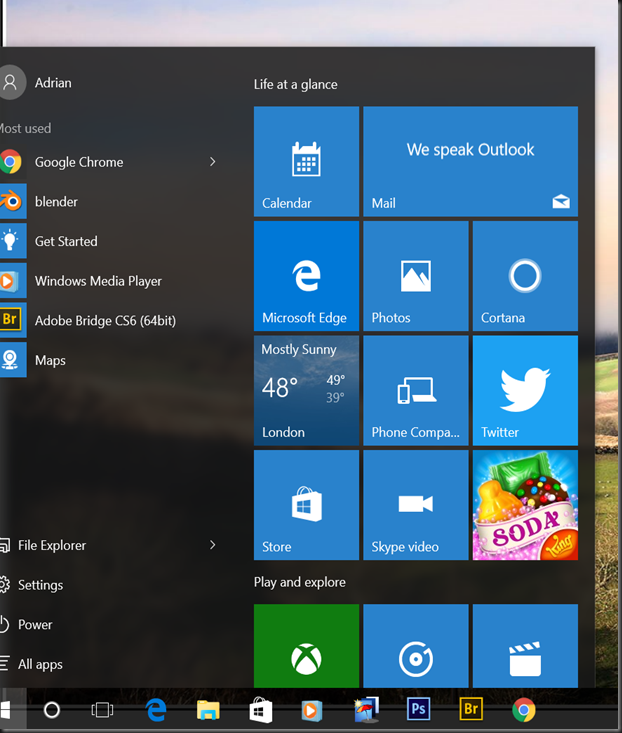Viewport: 622px width, 733px height.
Task: Open Settings from Start menu
Action: click(110, 585)
